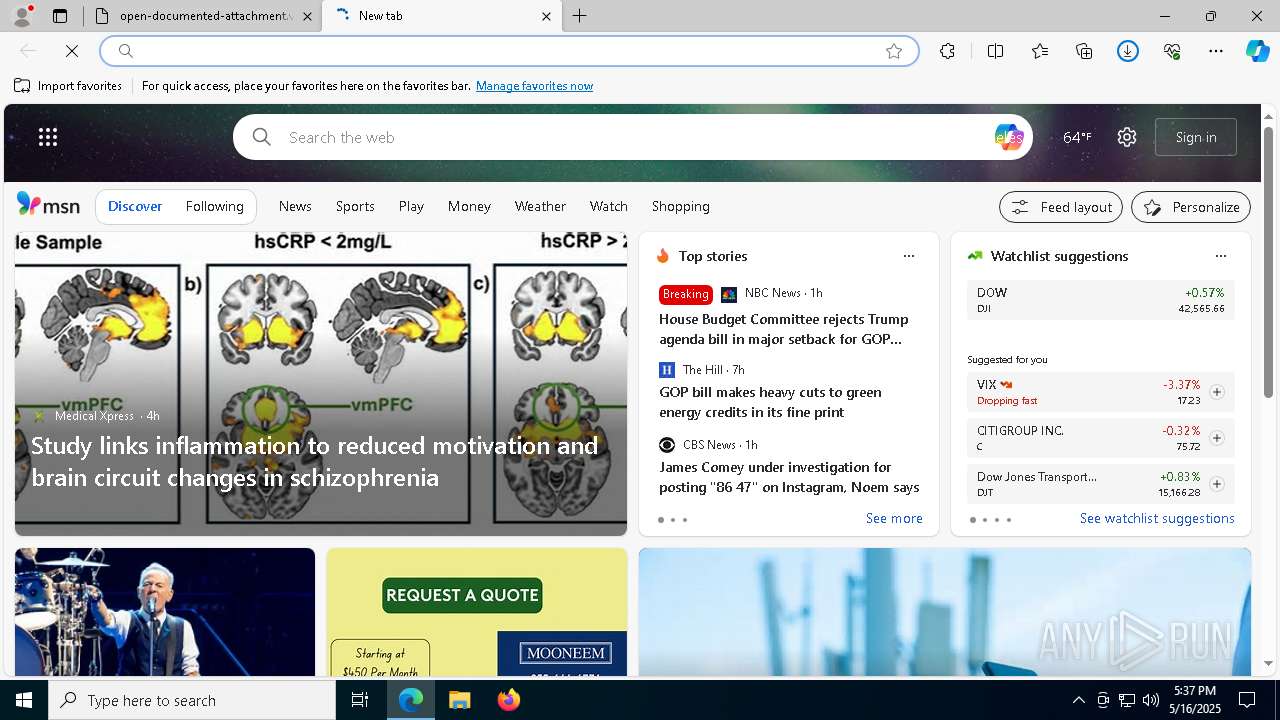
Task: Close the New tab tab
Action: click(x=546, y=16)
